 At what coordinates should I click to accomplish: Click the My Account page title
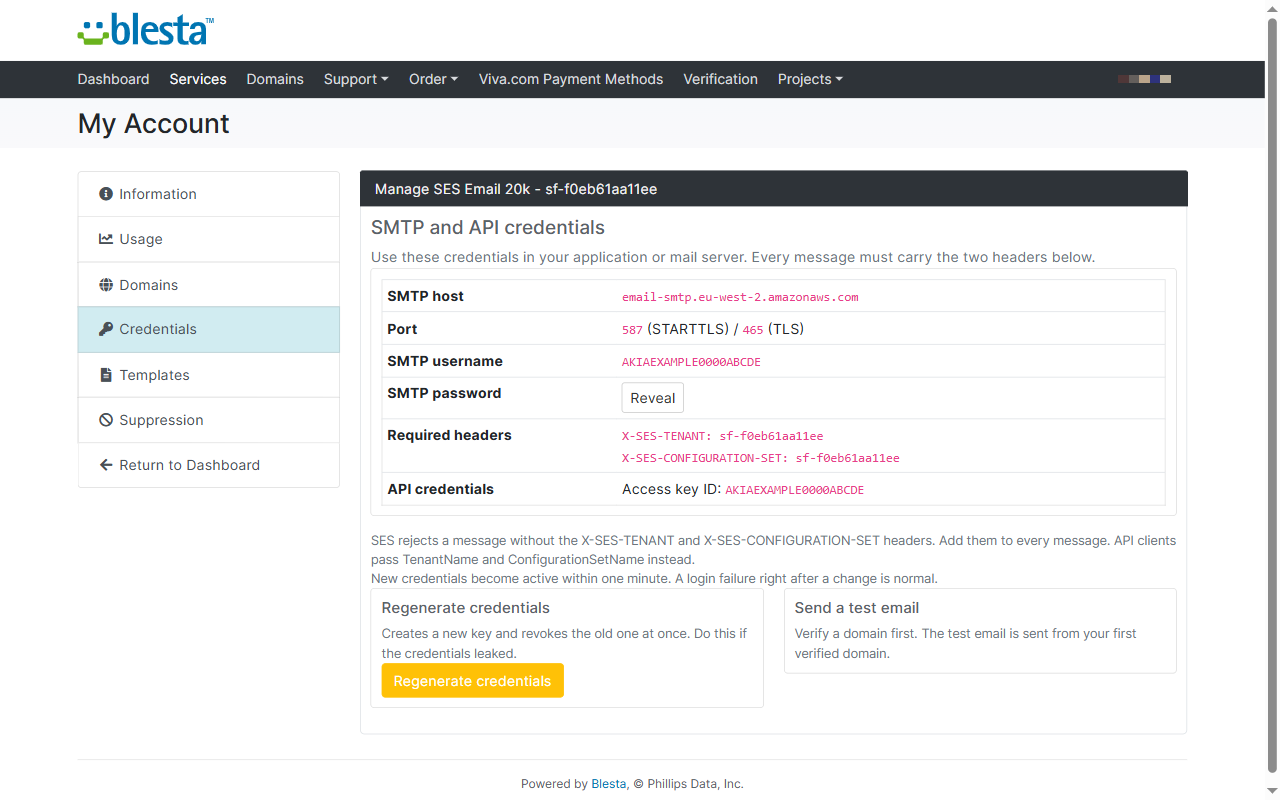pos(154,123)
